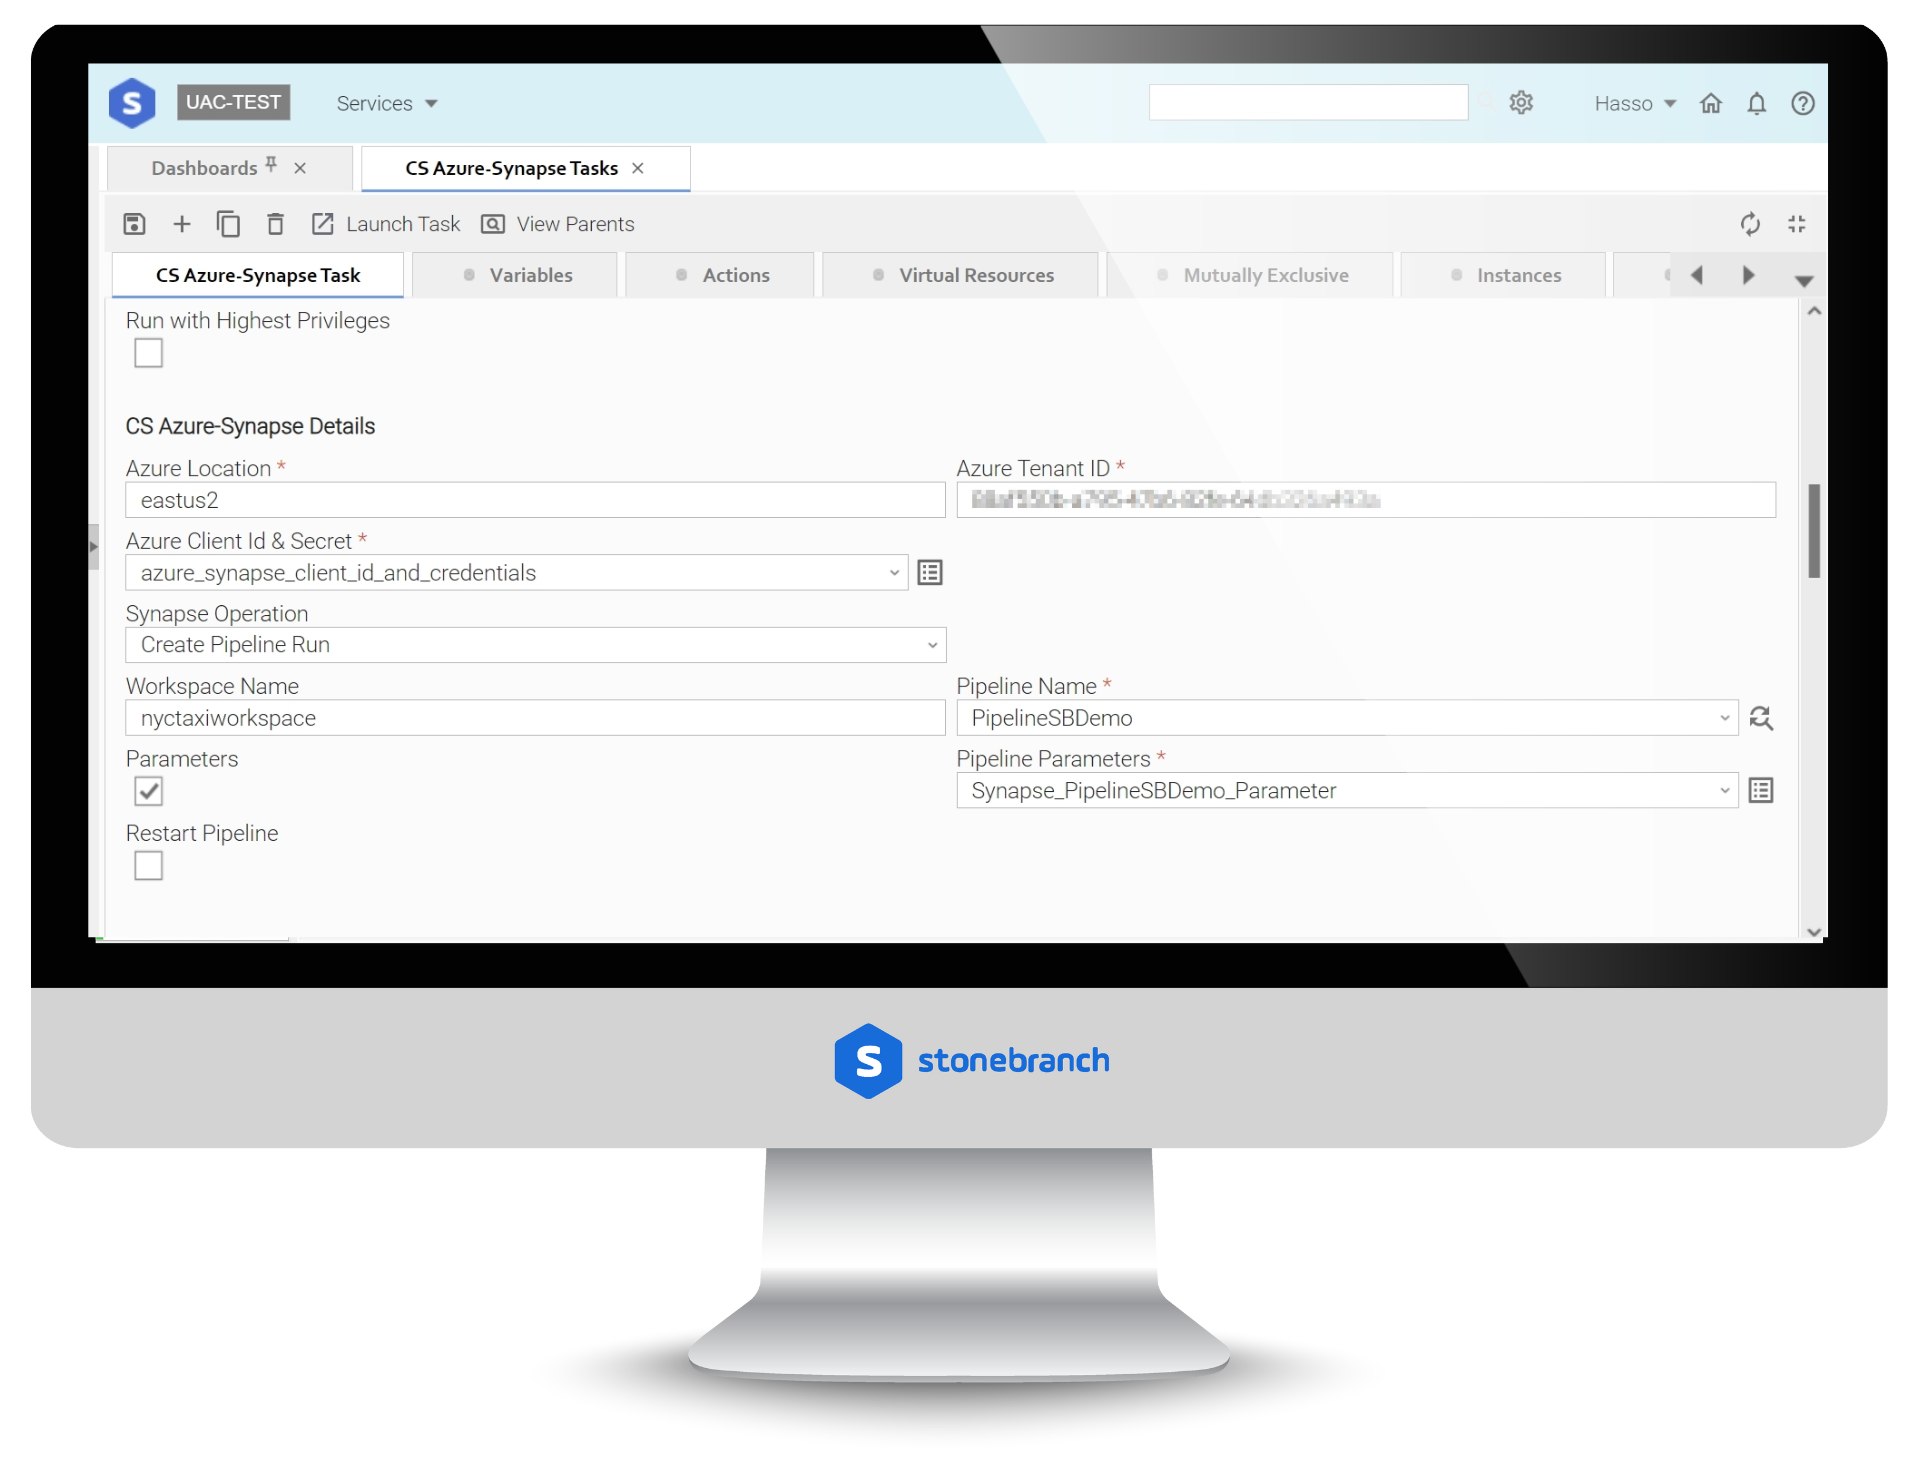Viewport: 1920px width, 1475px height.
Task: Click scrollbar down arrow
Action: pyautogui.click(x=1814, y=932)
